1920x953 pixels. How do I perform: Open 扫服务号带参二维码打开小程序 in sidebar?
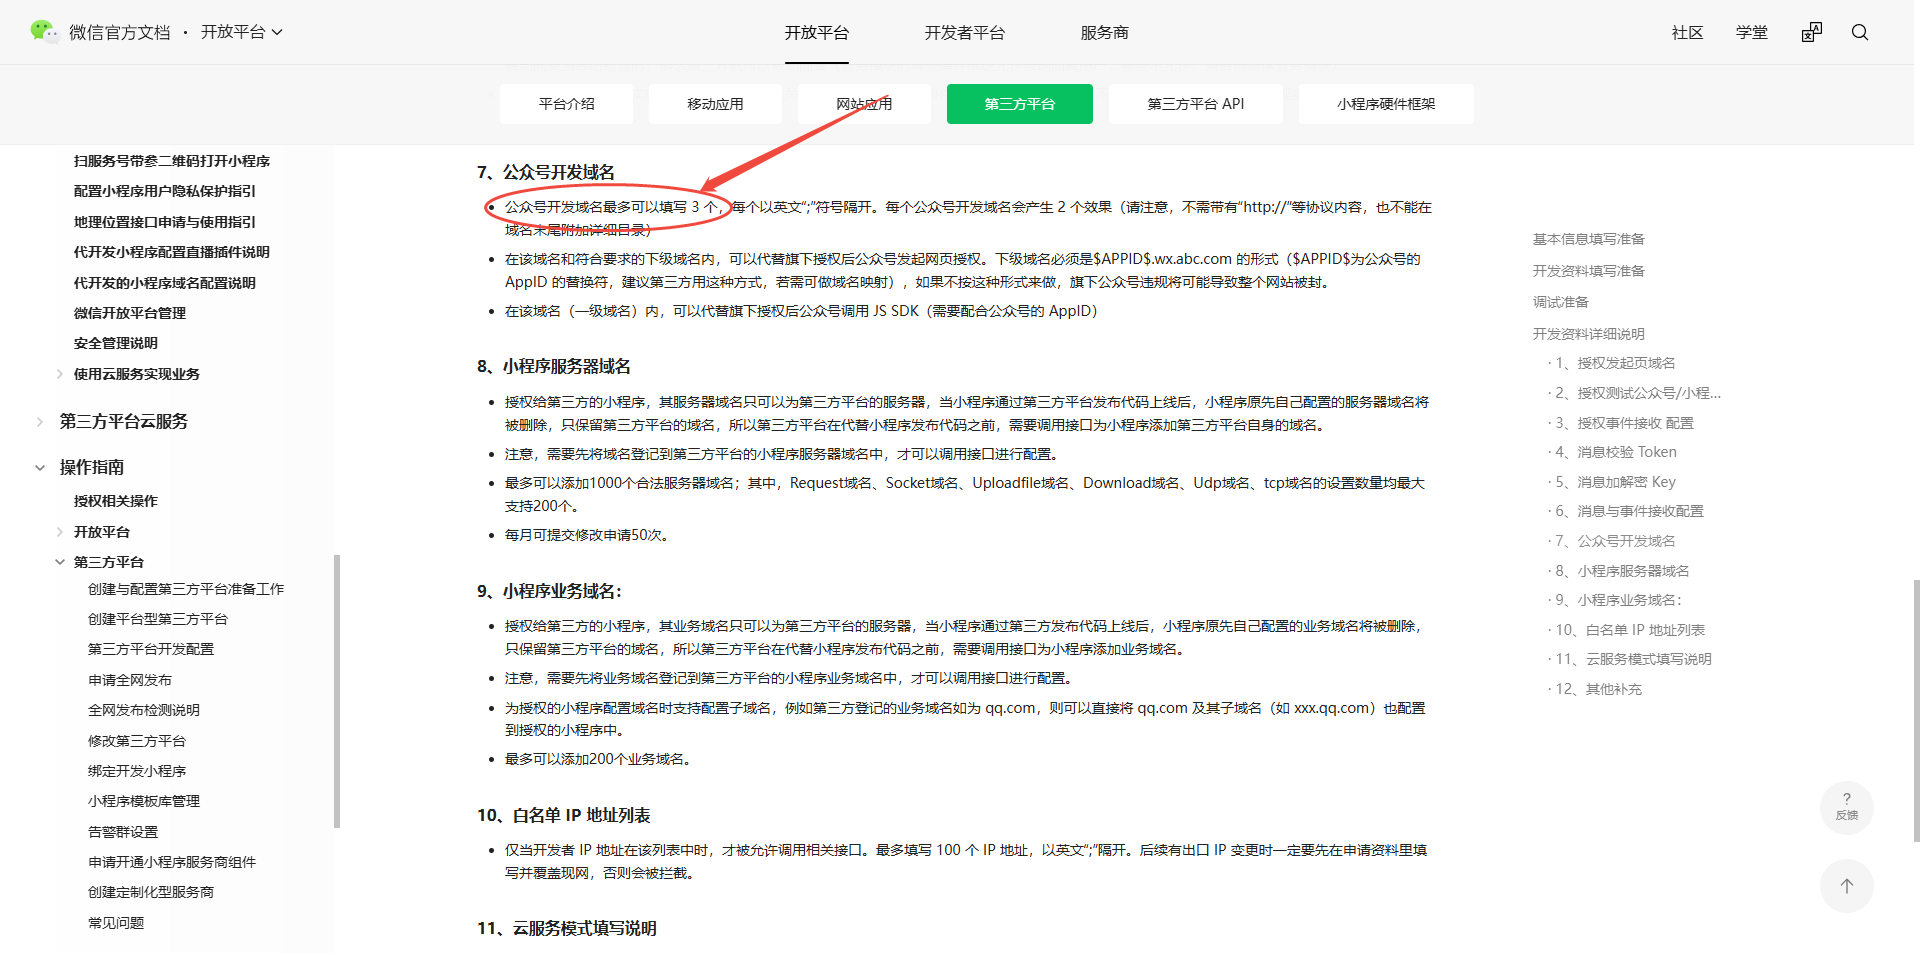(172, 161)
